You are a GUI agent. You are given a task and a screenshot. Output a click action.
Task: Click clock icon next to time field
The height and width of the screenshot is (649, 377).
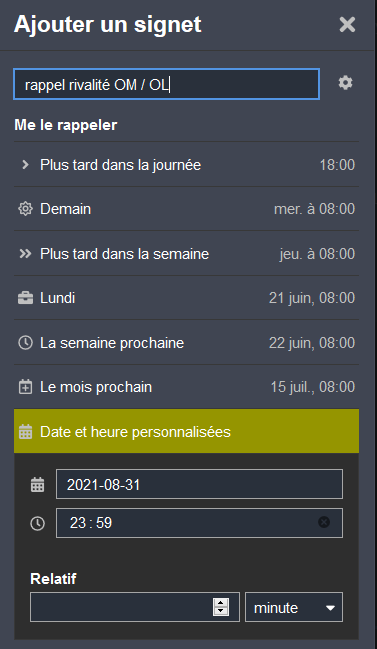(x=38, y=523)
